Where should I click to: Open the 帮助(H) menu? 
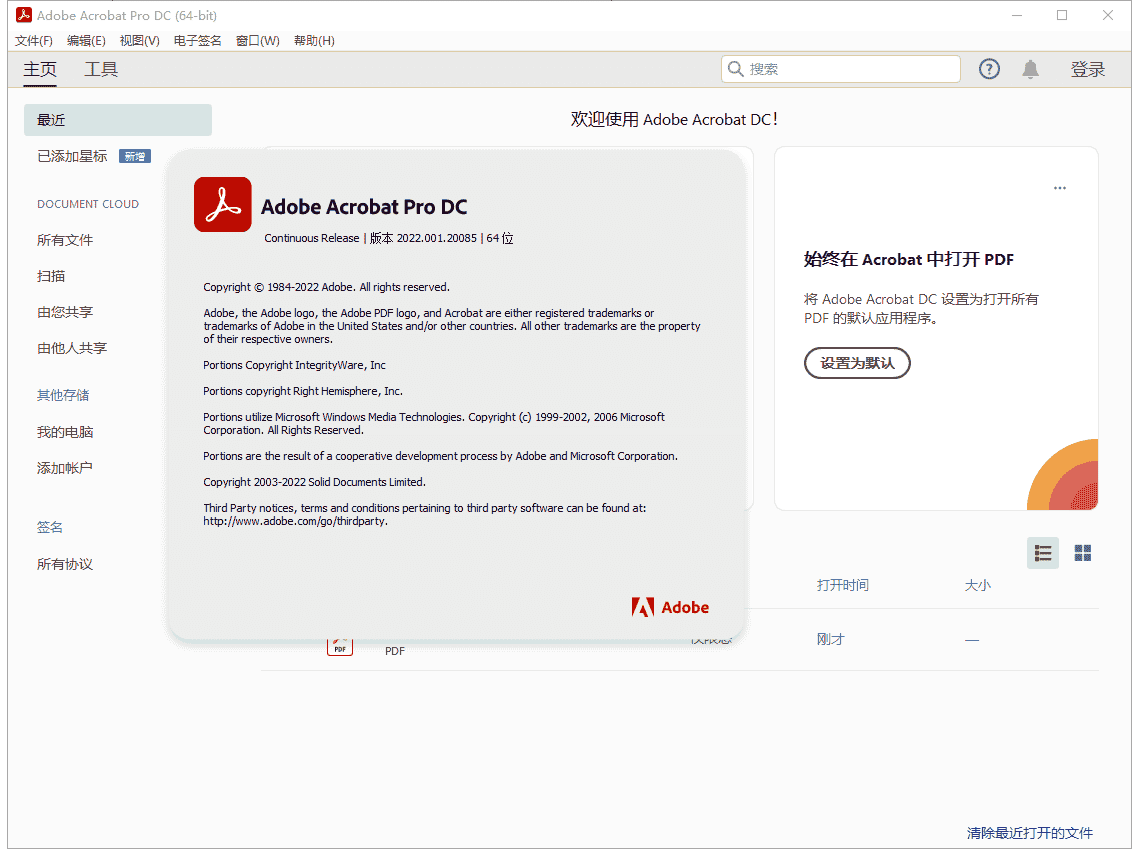[x=314, y=41]
